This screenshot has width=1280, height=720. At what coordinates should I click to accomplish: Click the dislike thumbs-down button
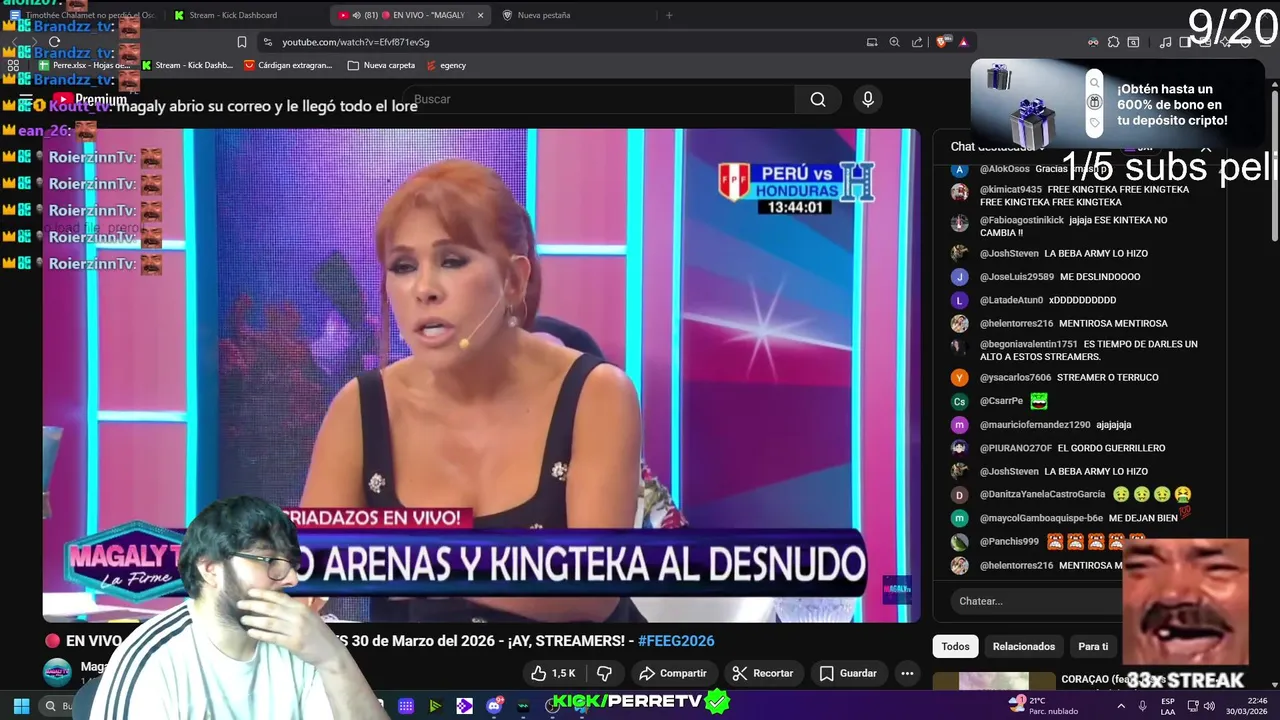pyautogui.click(x=604, y=673)
